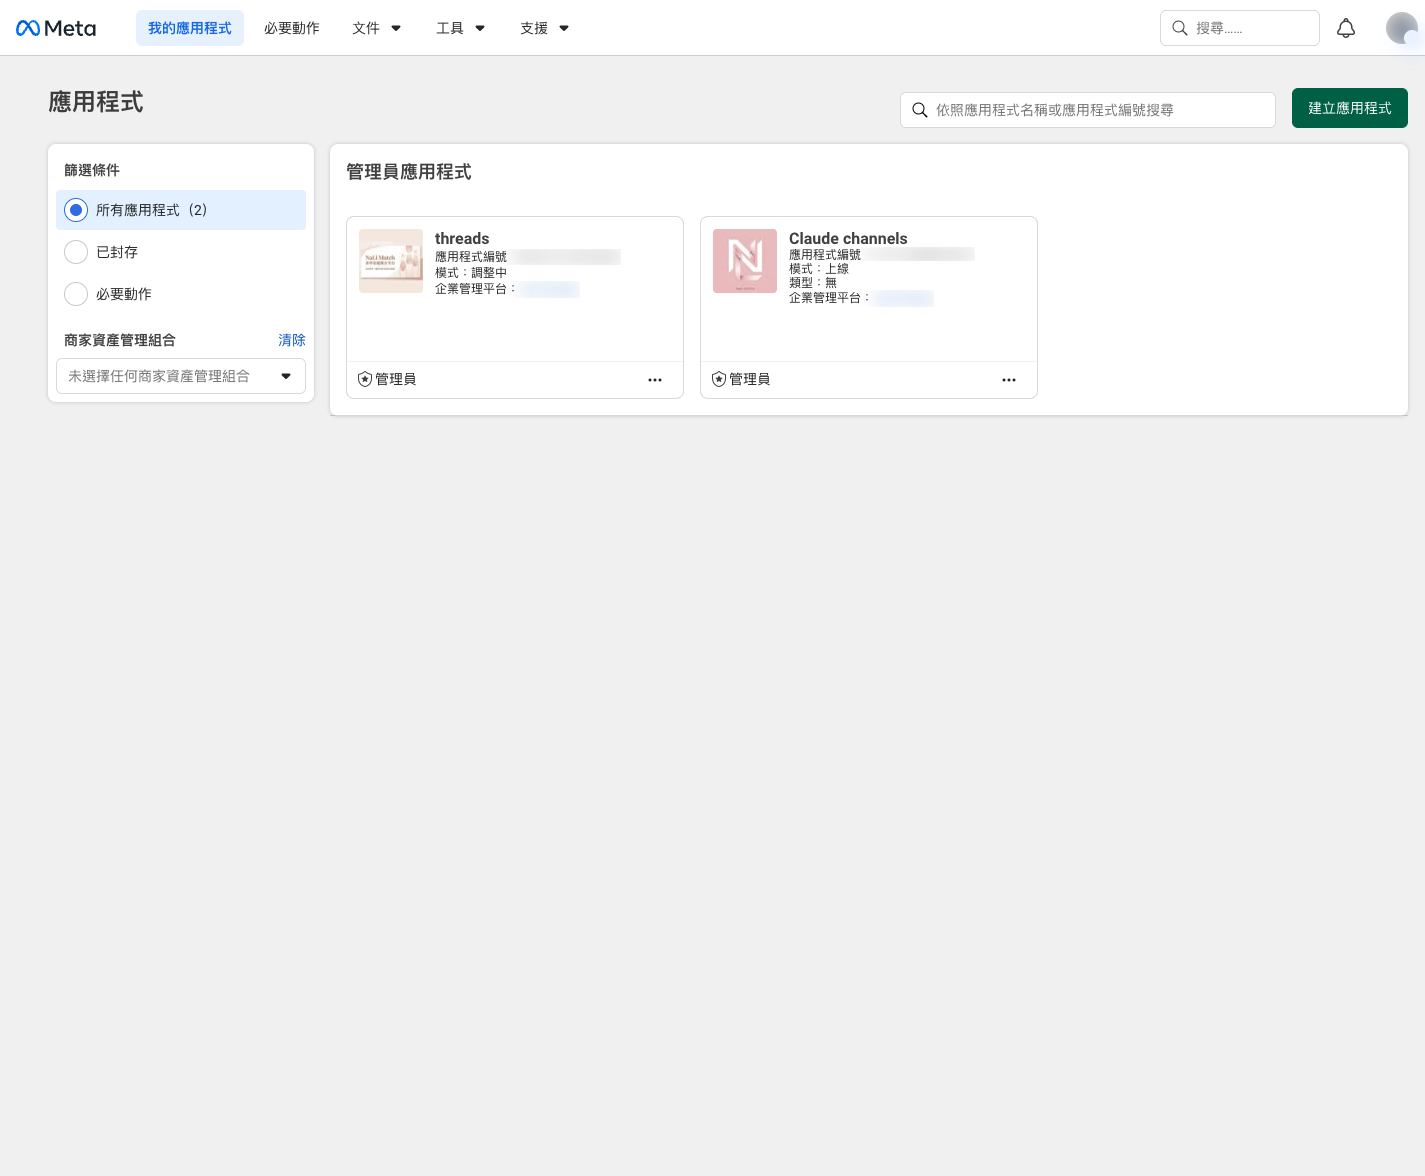Click 建立應用程式 button
The image size is (1425, 1176).
click(x=1350, y=108)
